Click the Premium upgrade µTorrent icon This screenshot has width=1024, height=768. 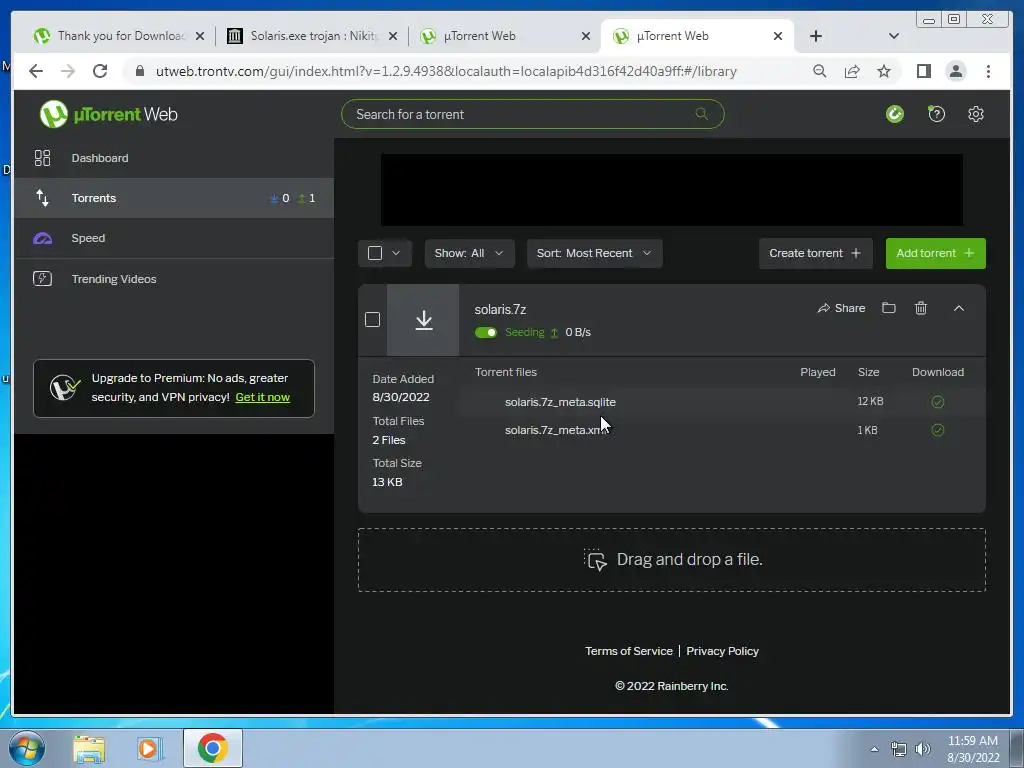pyautogui.click(x=65, y=388)
